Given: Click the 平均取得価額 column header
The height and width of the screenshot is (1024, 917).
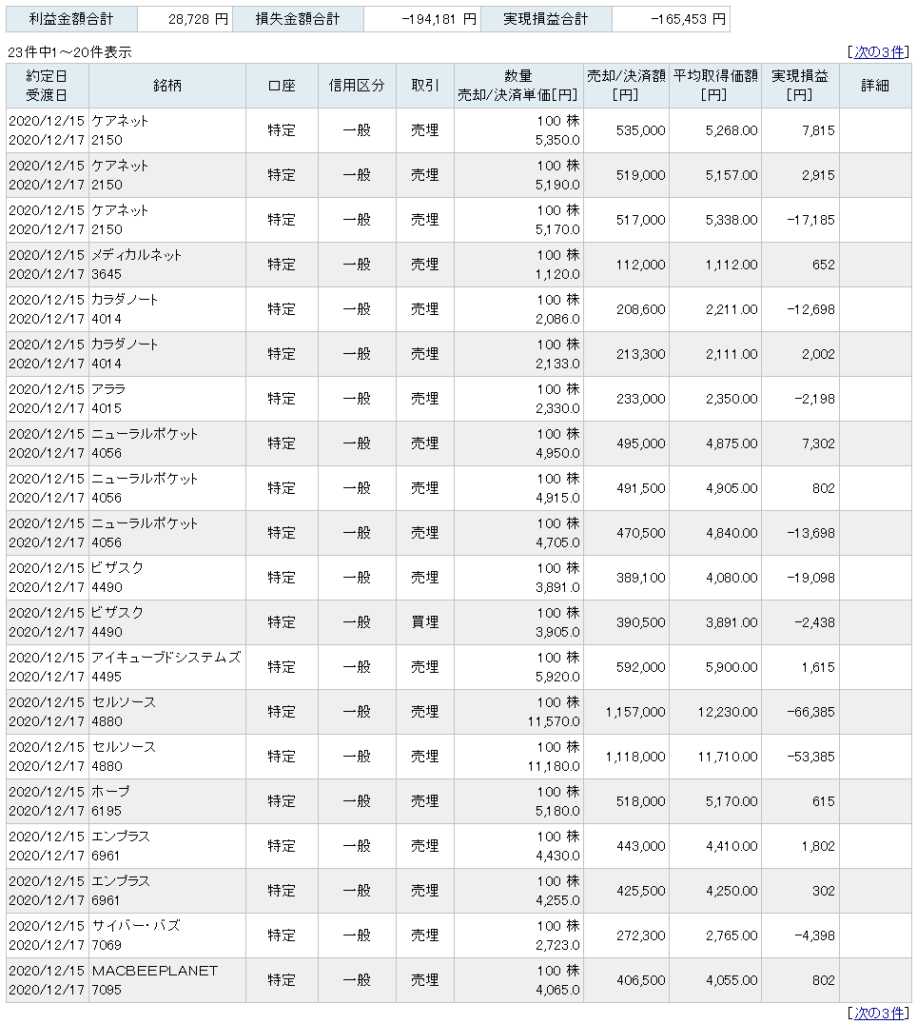Looking at the screenshot, I should 715,86.
